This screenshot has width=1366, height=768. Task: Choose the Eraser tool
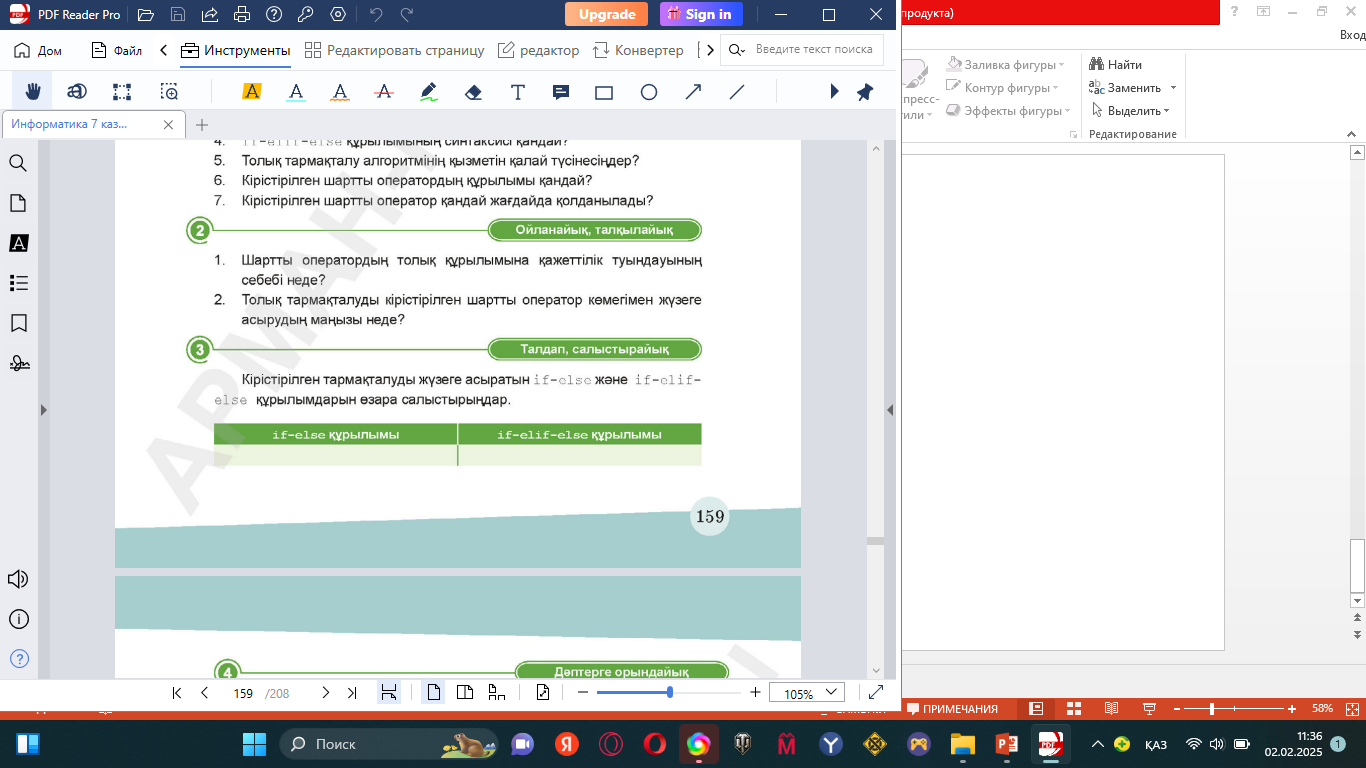[x=474, y=92]
